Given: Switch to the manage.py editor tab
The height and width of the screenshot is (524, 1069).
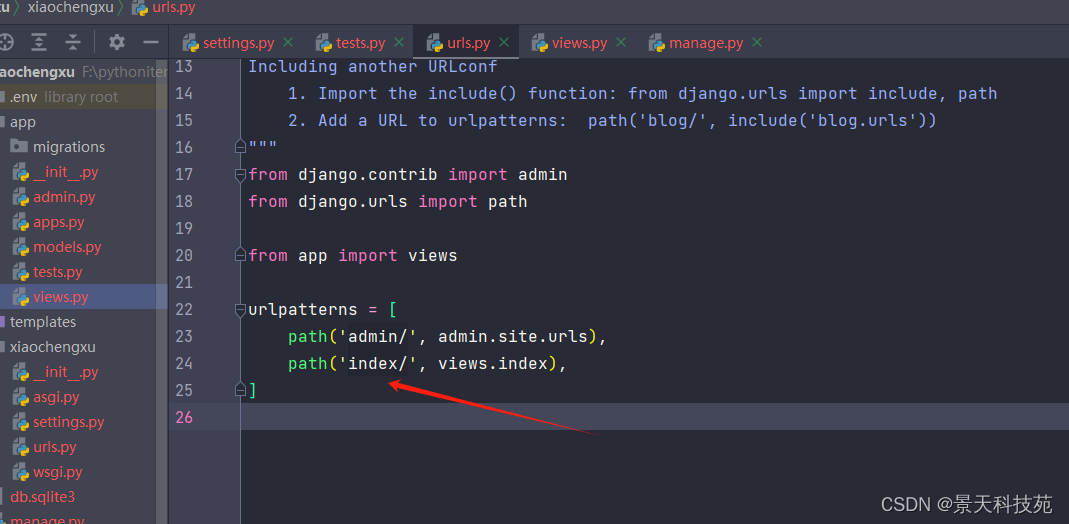Looking at the screenshot, I should [706, 43].
